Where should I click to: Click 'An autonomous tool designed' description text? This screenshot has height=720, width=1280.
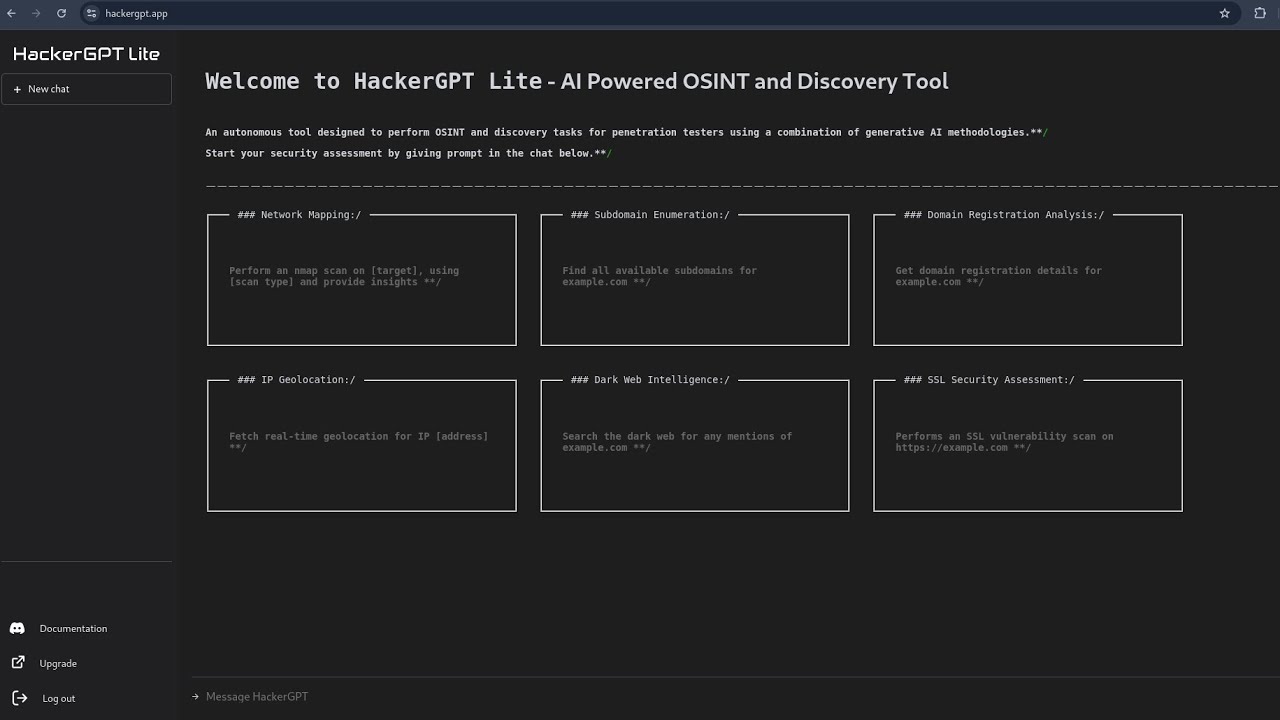626,132
